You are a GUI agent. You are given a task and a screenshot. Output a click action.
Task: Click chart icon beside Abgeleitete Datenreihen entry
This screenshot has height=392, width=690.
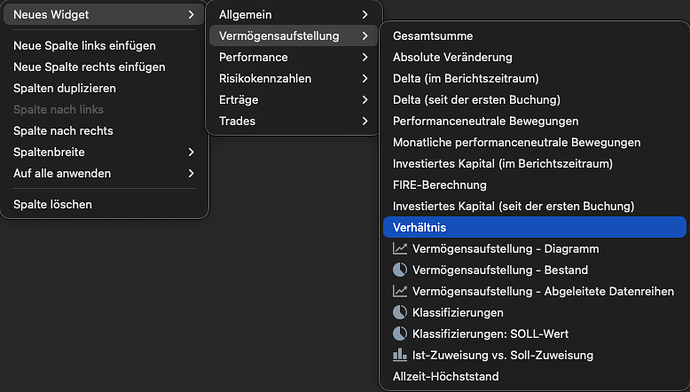coord(400,291)
